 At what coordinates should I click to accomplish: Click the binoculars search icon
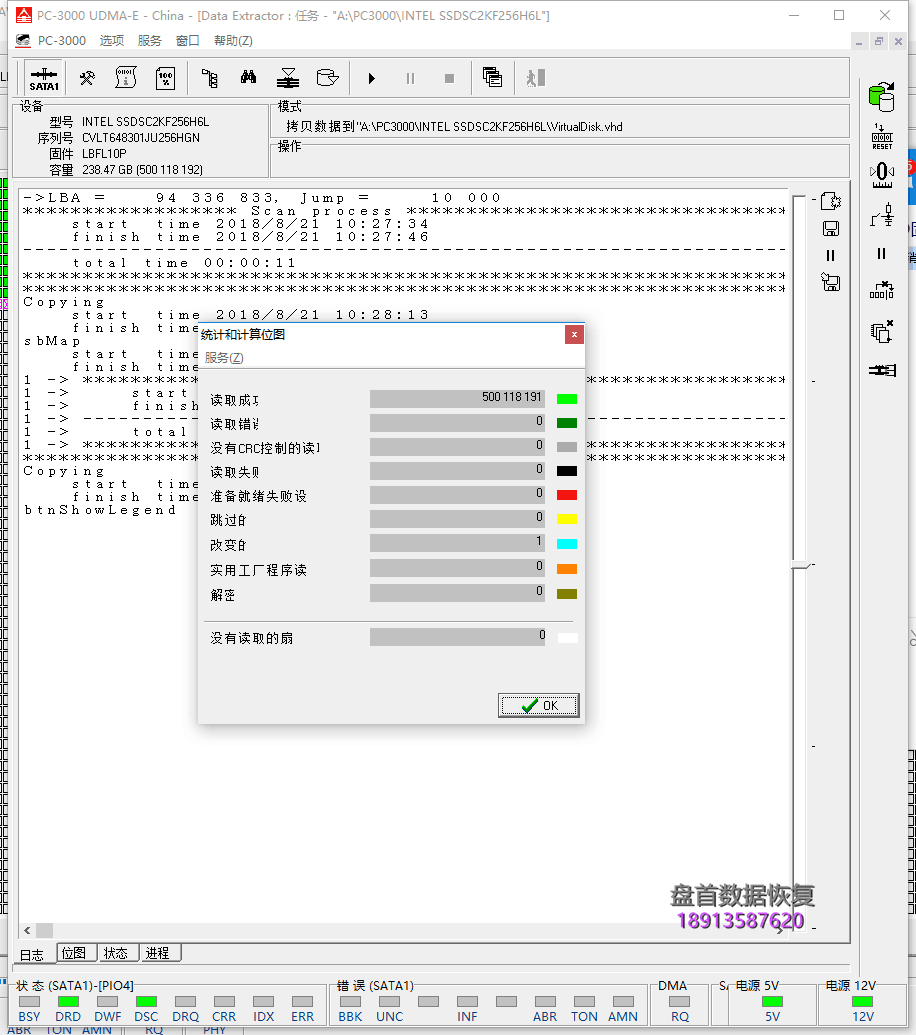[x=248, y=78]
